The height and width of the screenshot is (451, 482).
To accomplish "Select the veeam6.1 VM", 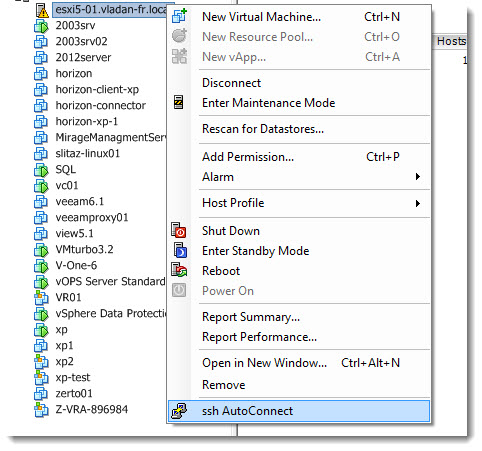I will [x=80, y=201].
